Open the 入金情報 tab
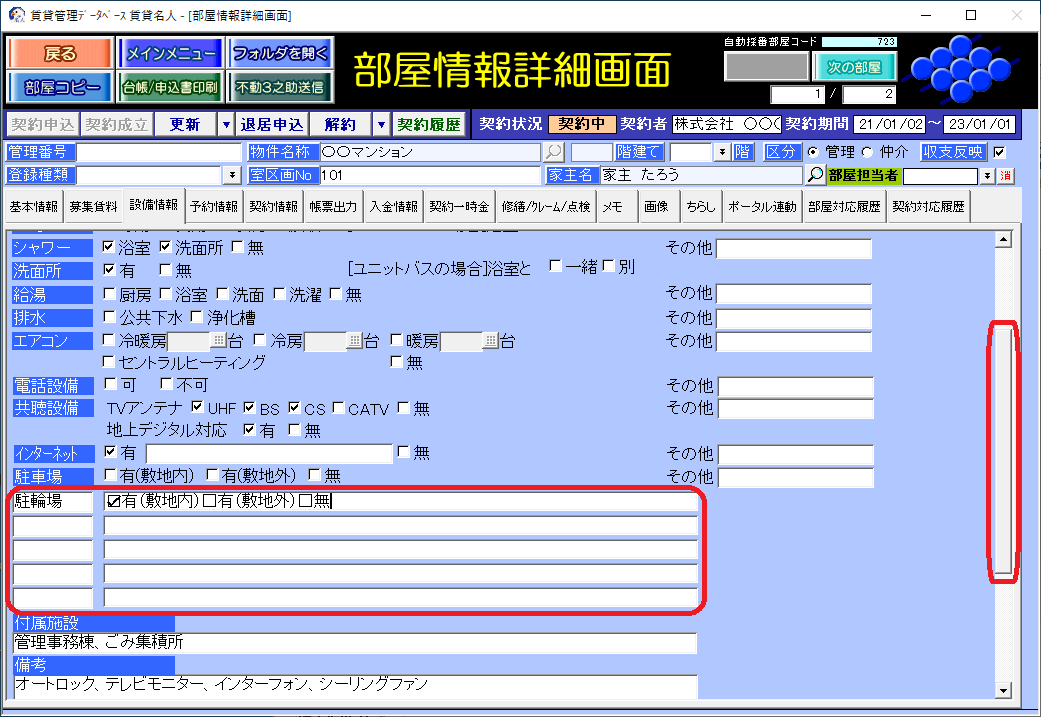This screenshot has width=1041, height=717. coord(393,207)
